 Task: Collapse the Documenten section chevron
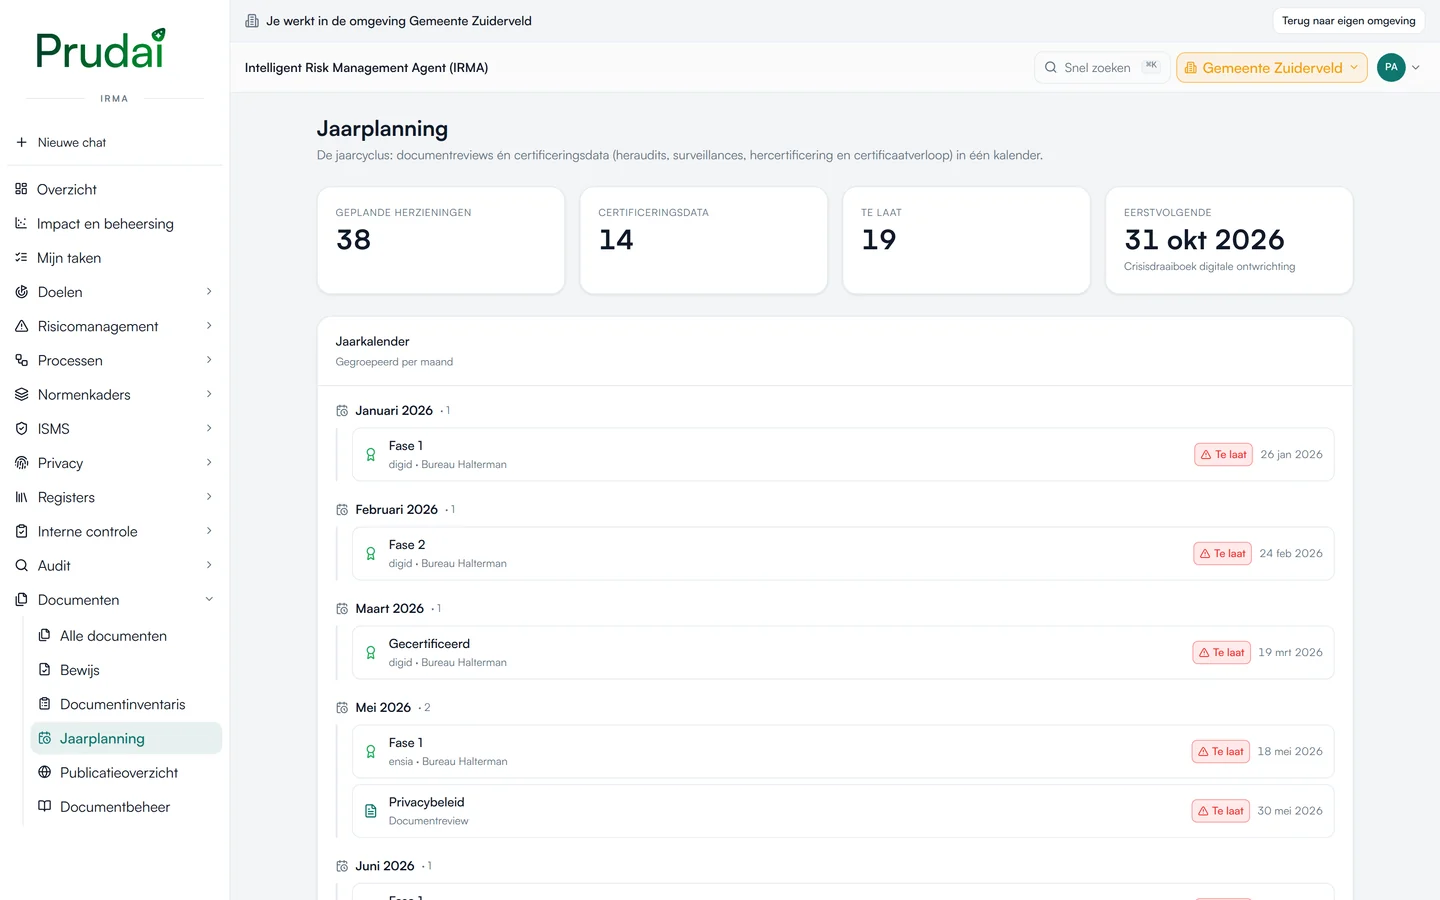click(209, 599)
